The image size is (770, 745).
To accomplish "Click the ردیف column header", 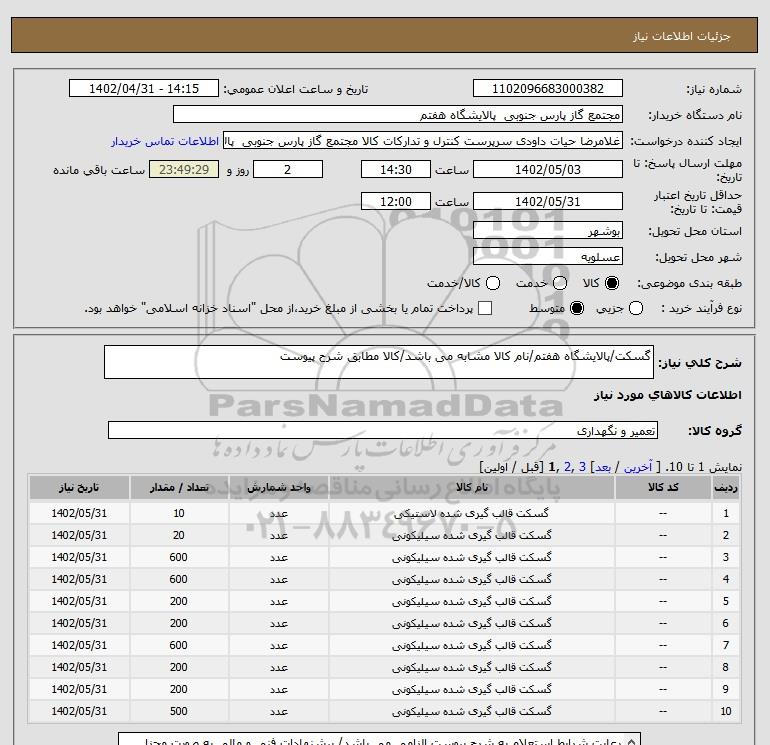I will coord(726,487).
